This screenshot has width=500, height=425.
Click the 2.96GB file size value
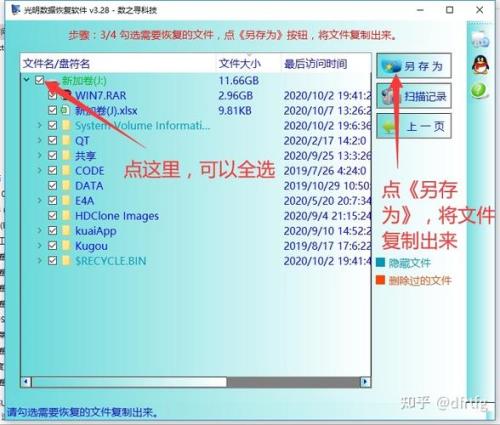[x=236, y=96]
